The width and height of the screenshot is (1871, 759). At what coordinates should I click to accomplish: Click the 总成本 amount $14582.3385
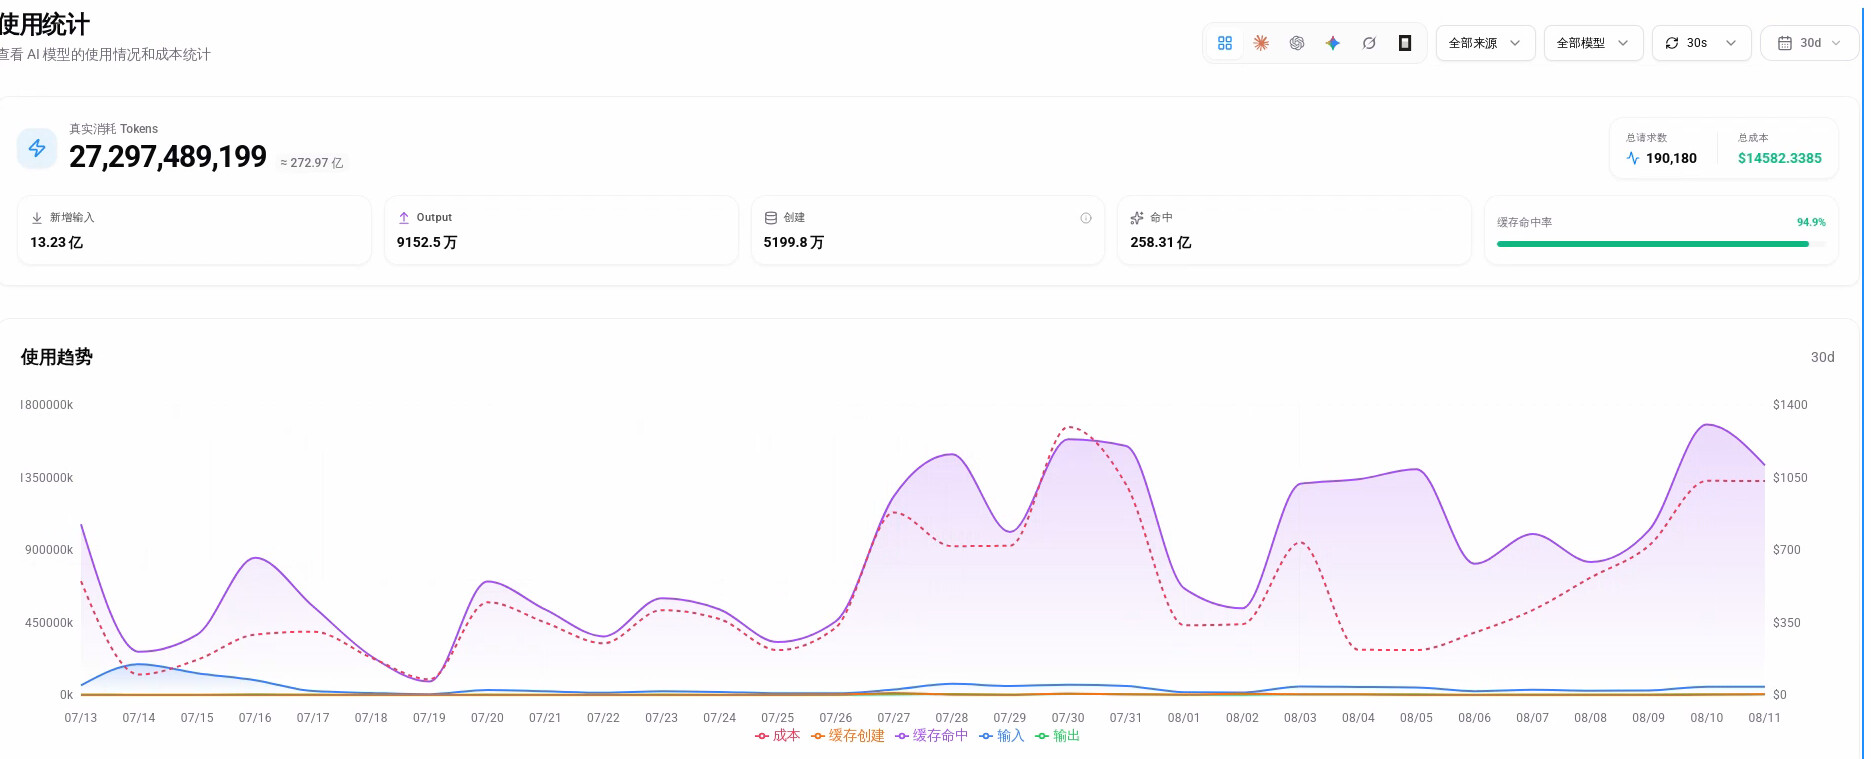(x=1779, y=158)
